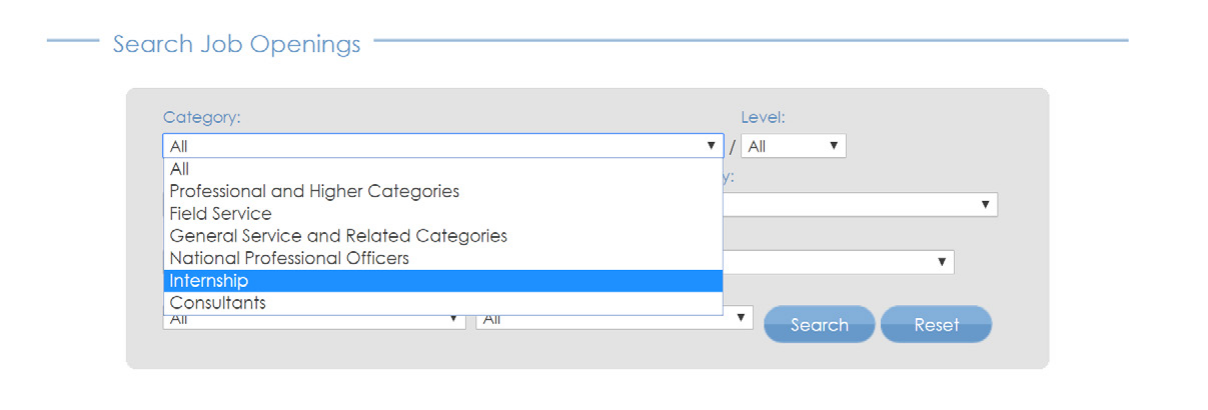Click the Level dropdown arrow
Screen dimensions: 1208x410
click(x=833, y=146)
